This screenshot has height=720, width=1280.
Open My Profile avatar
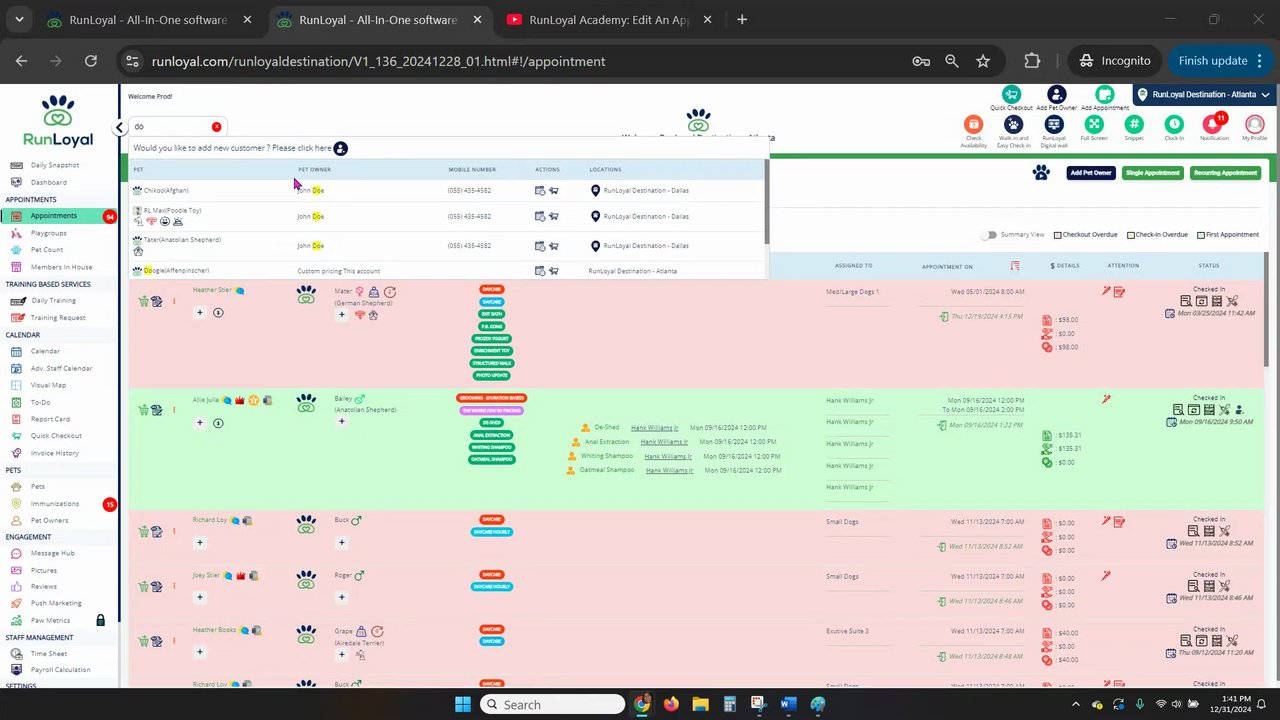click(1254, 124)
